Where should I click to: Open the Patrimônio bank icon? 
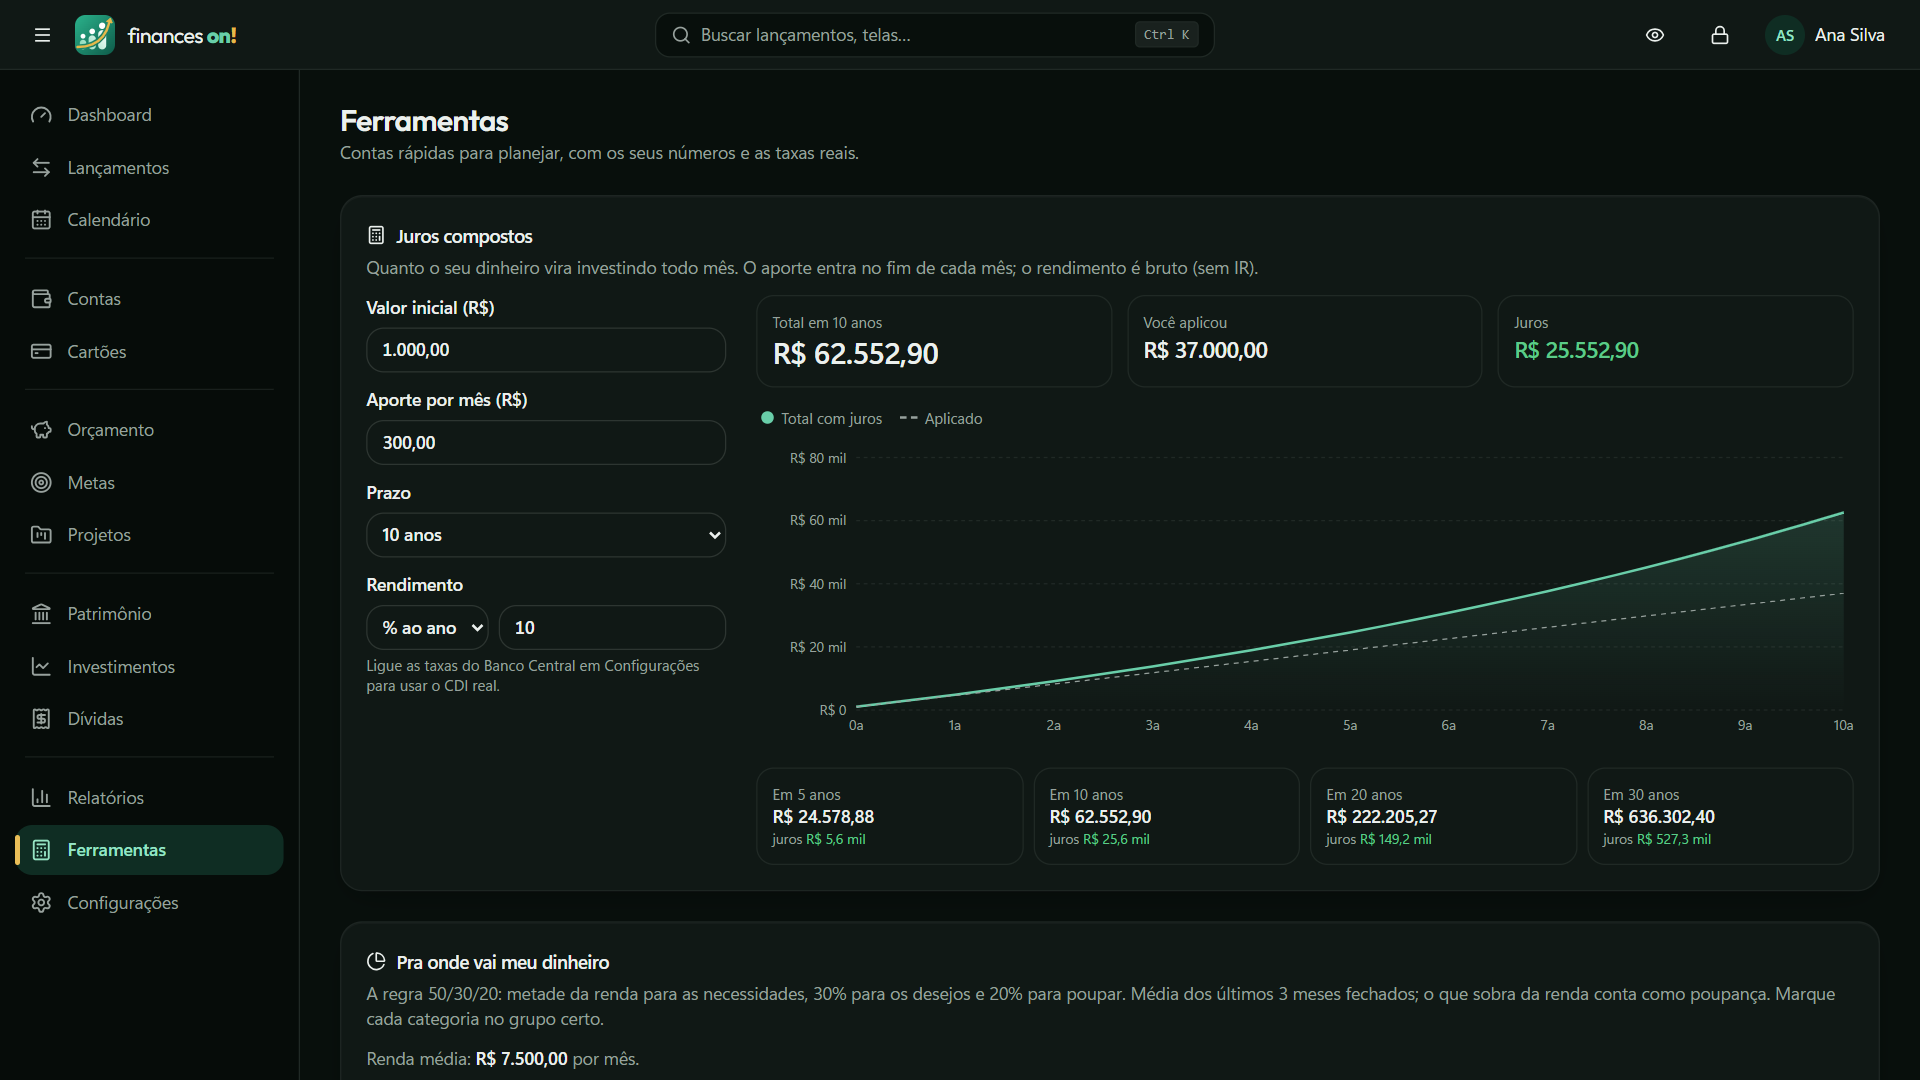tap(41, 614)
